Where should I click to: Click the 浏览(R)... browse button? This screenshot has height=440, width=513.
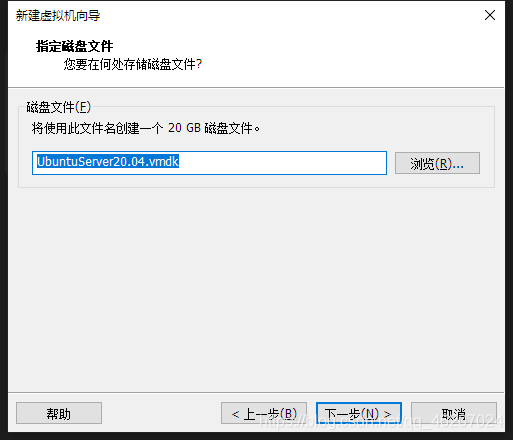(437, 163)
